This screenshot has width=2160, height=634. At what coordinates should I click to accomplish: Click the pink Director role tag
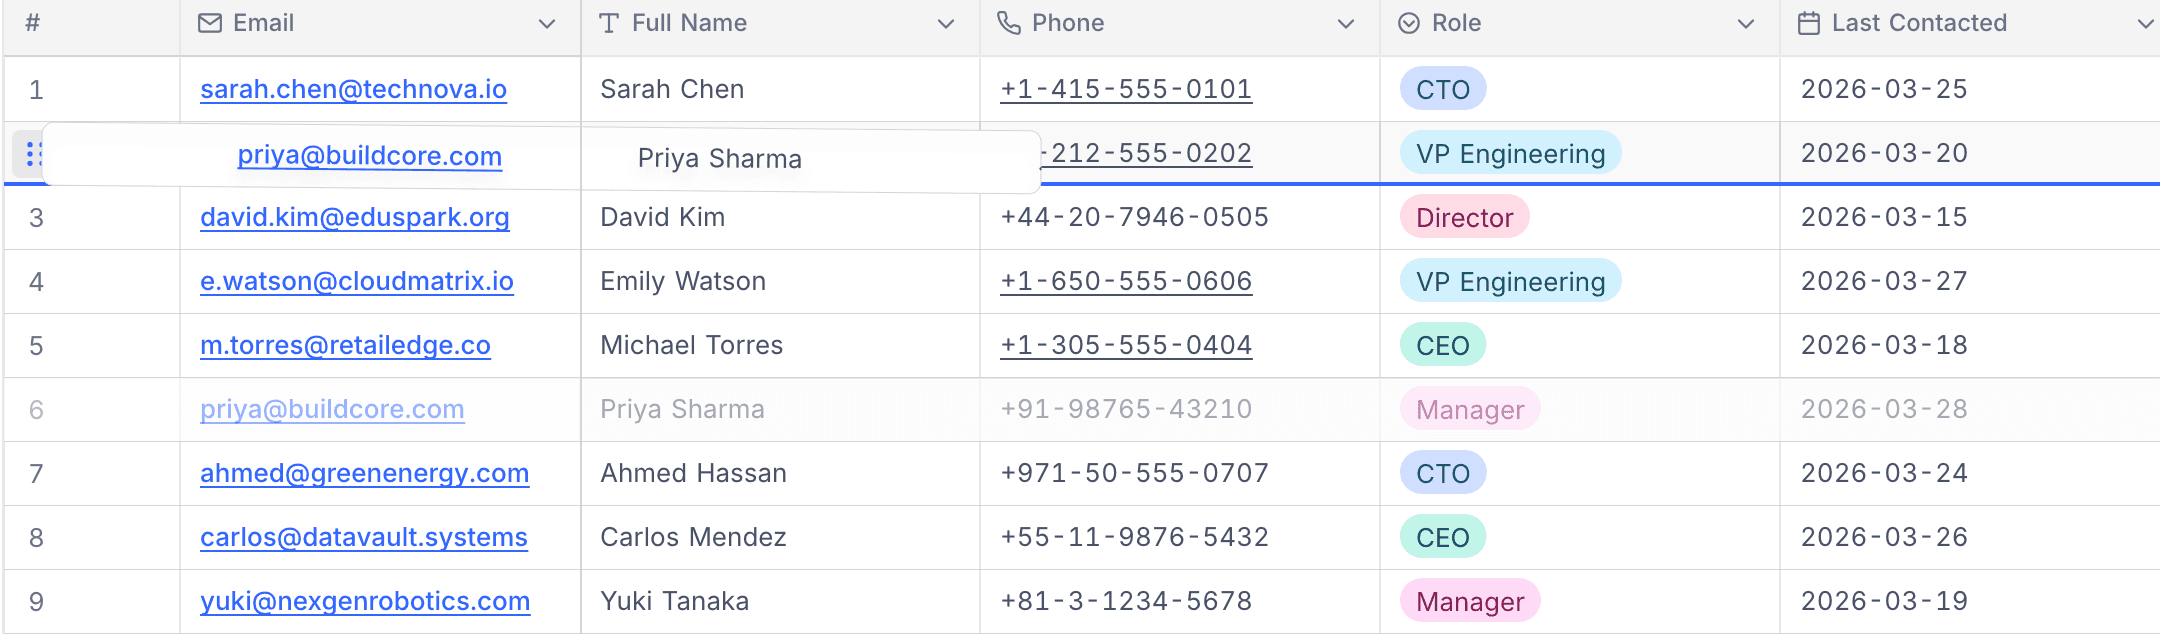coord(1465,217)
